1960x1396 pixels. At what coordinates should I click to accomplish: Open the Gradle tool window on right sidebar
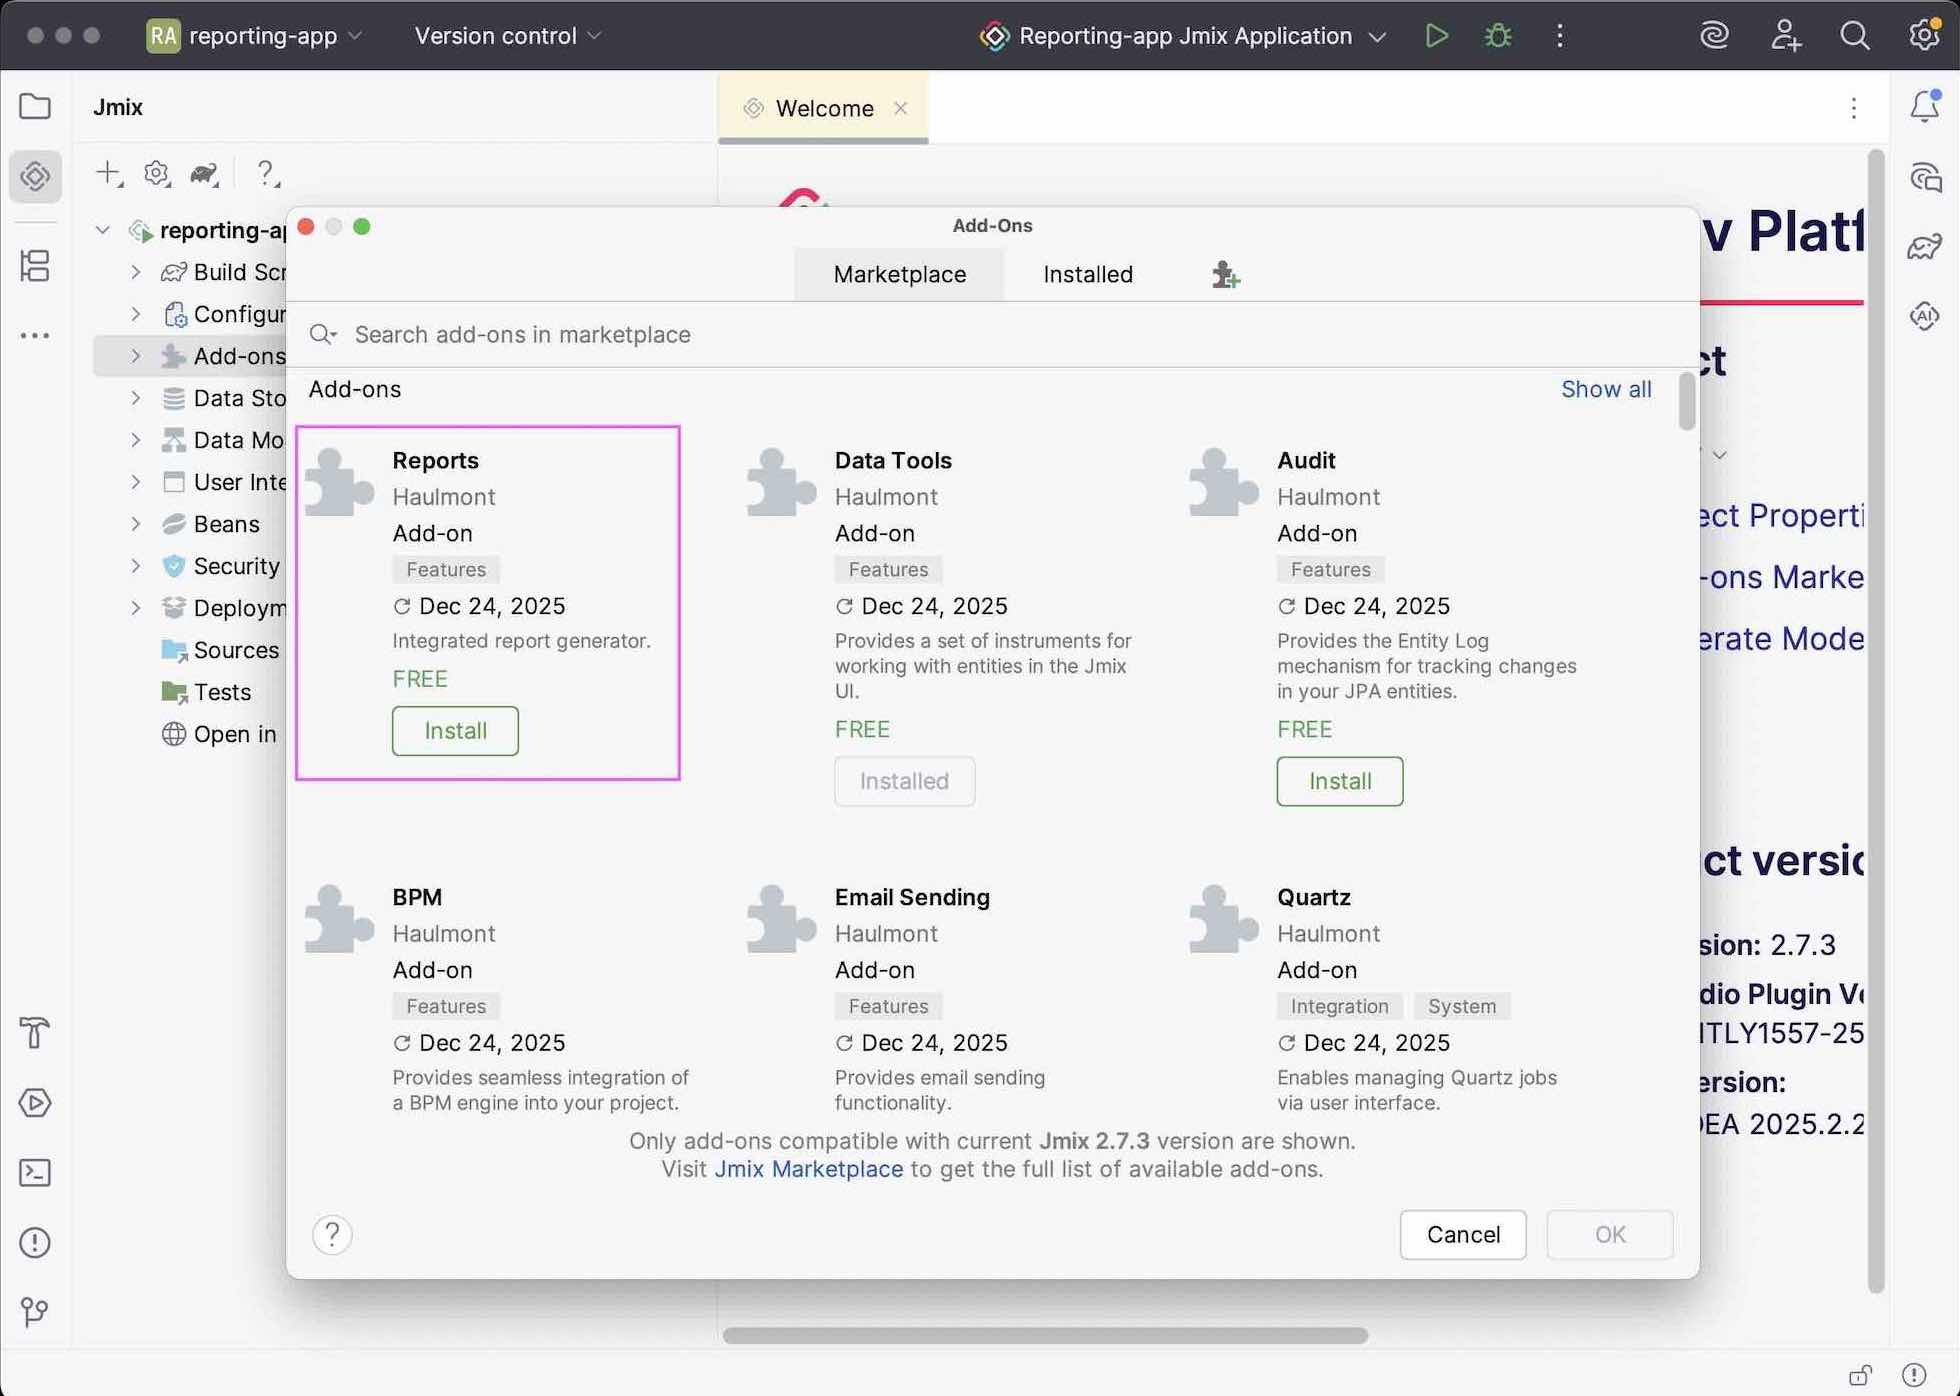click(x=1925, y=246)
